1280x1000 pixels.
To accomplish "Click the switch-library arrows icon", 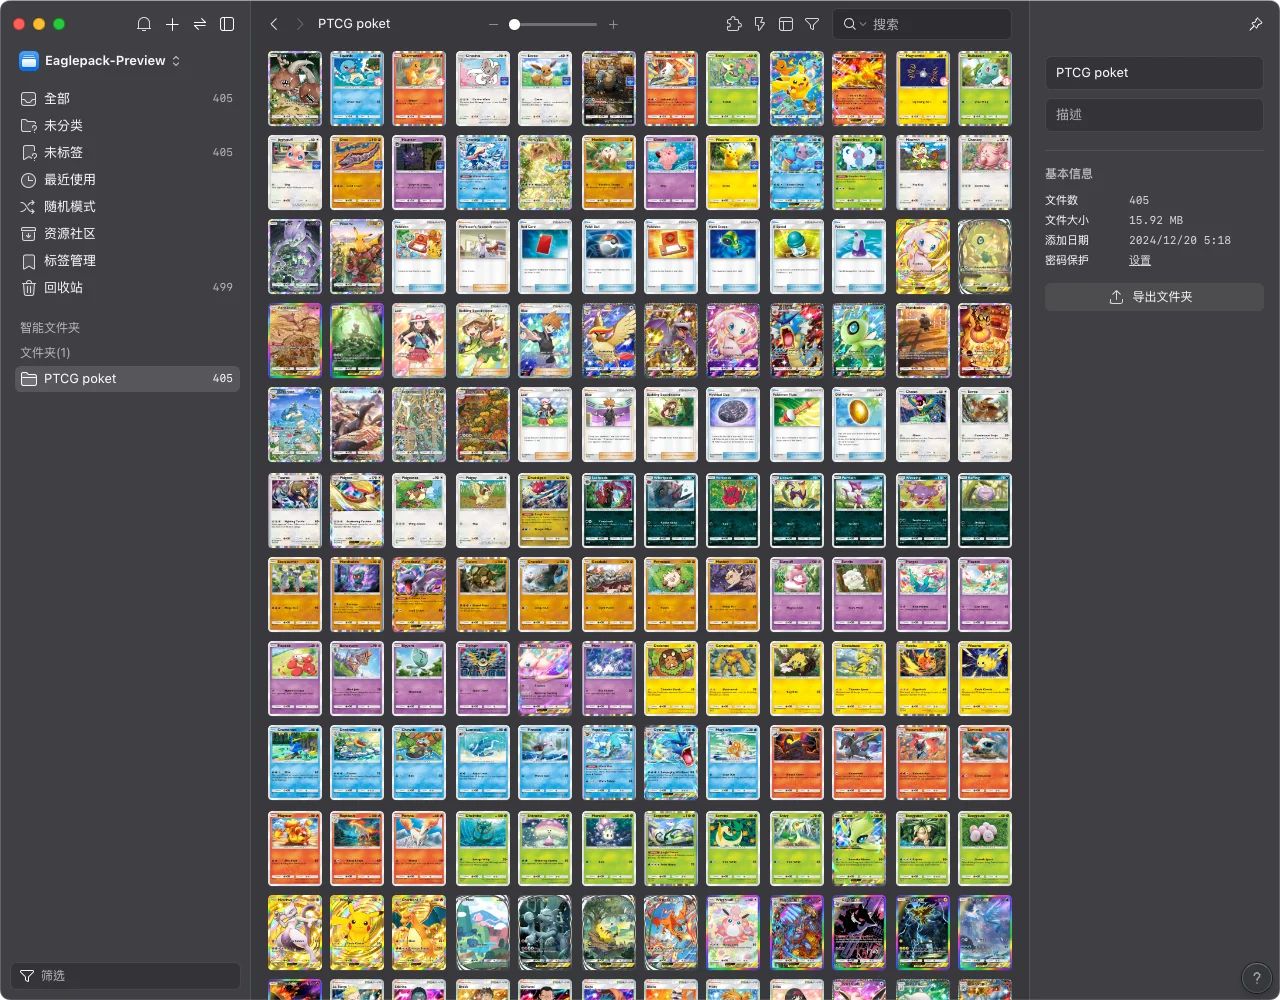I will pyautogui.click(x=200, y=24).
